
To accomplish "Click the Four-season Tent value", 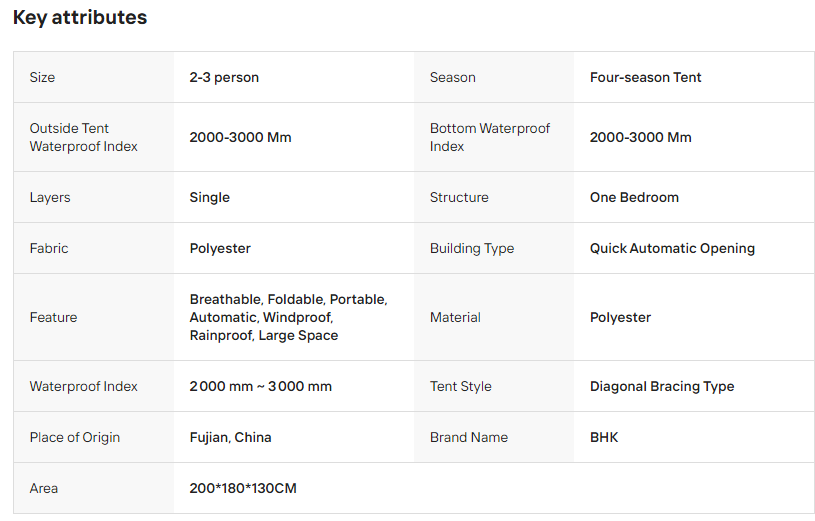I will tap(646, 77).
